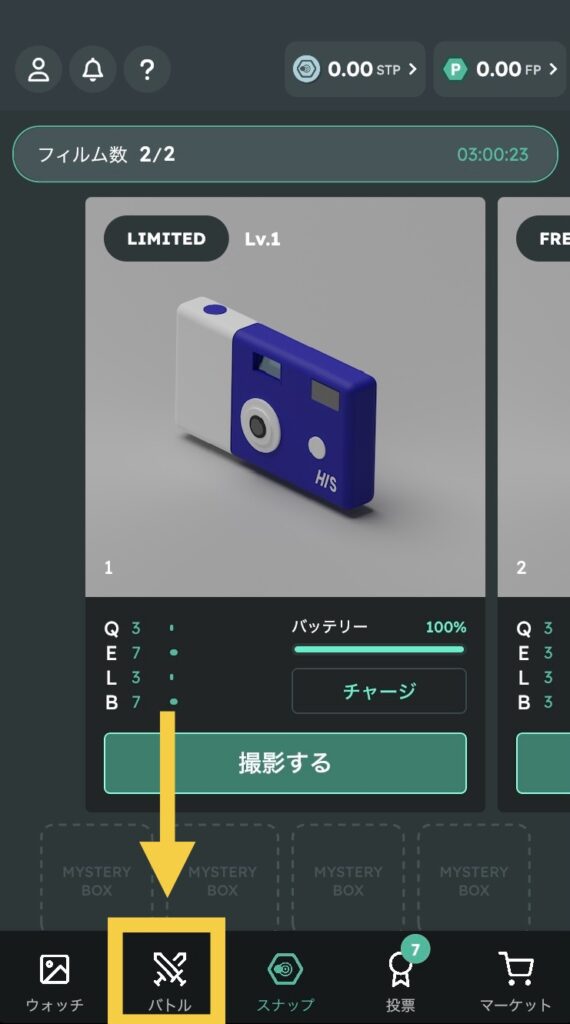Open the help question mark icon
This screenshot has height=1024, width=570.
[147, 69]
